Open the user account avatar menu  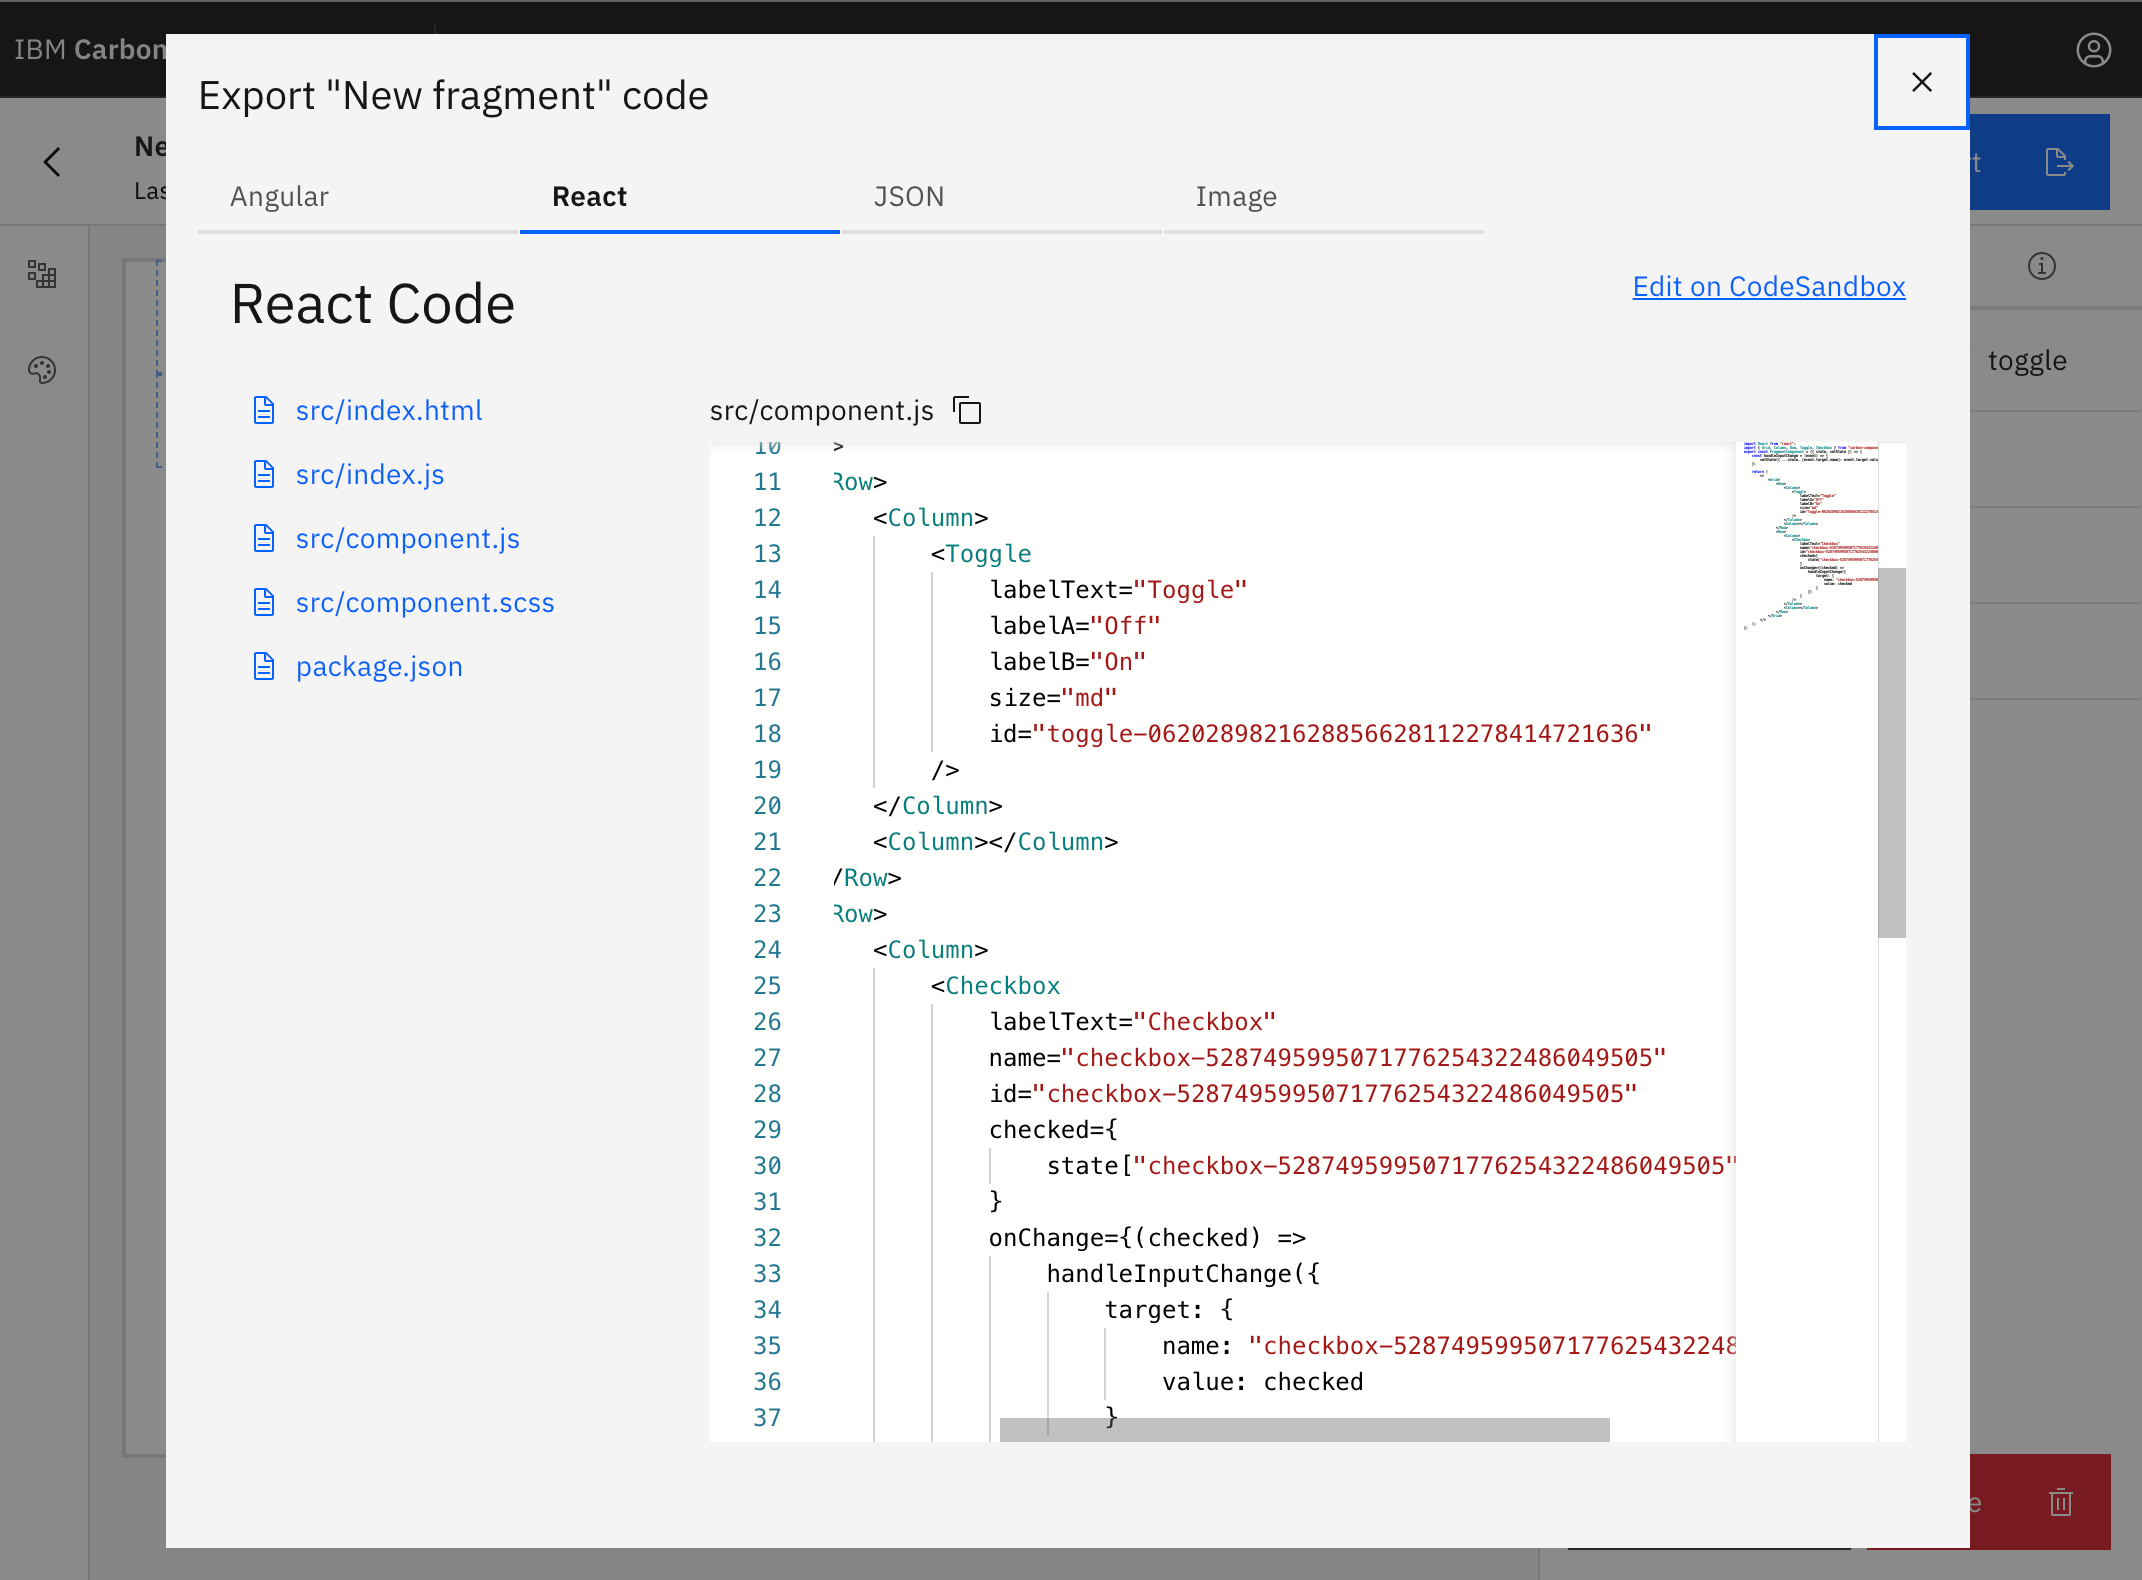click(x=2093, y=50)
